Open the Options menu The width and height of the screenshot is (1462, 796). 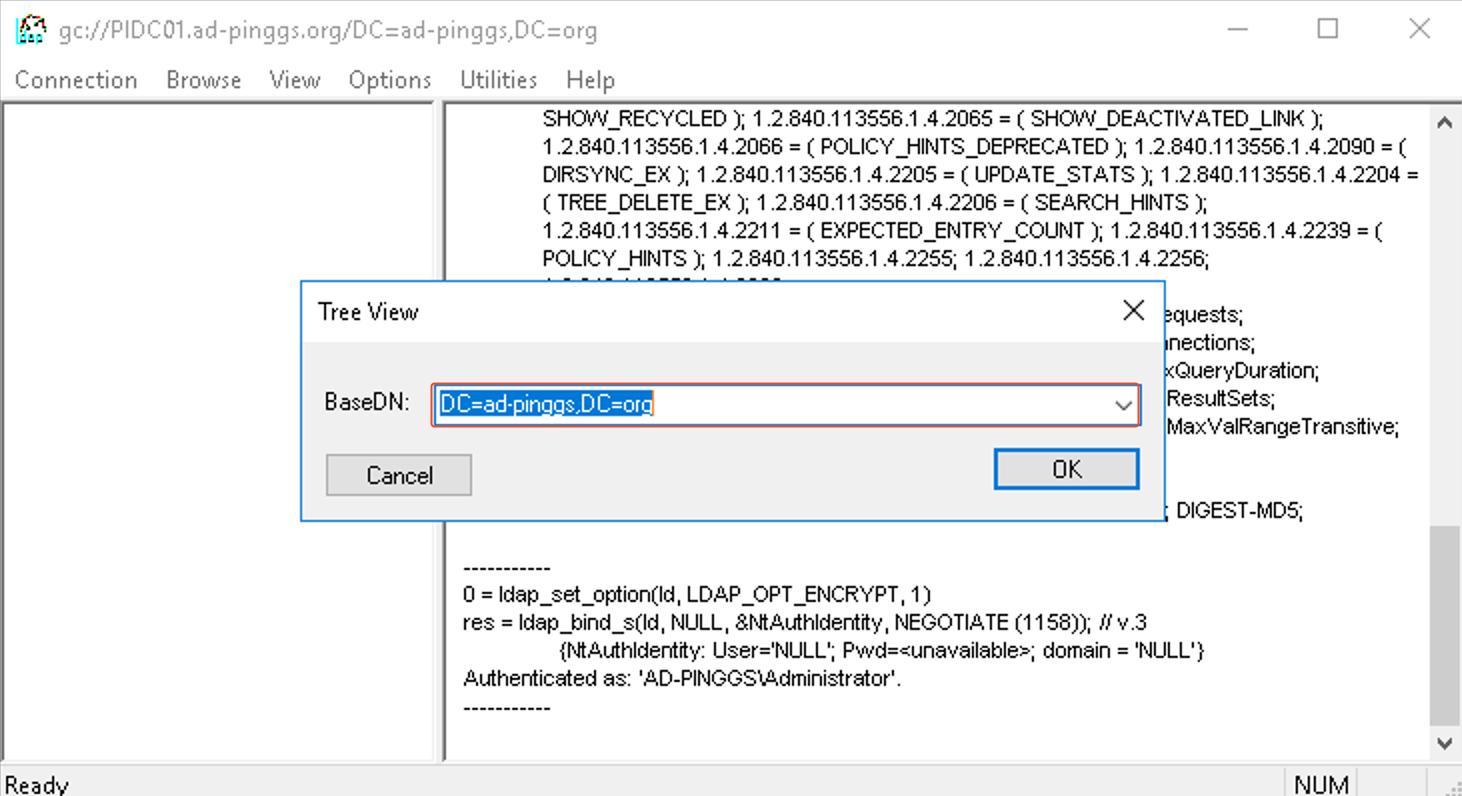point(390,80)
